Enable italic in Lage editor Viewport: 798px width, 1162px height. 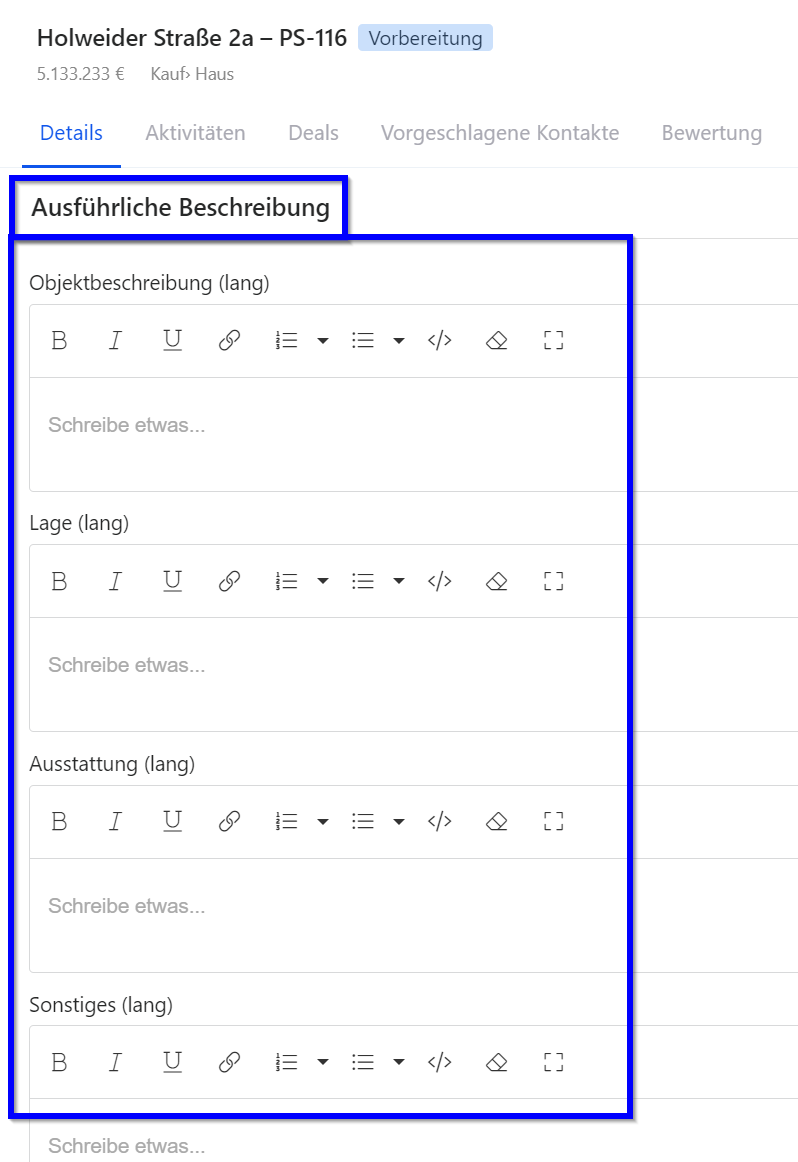(115, 581)
